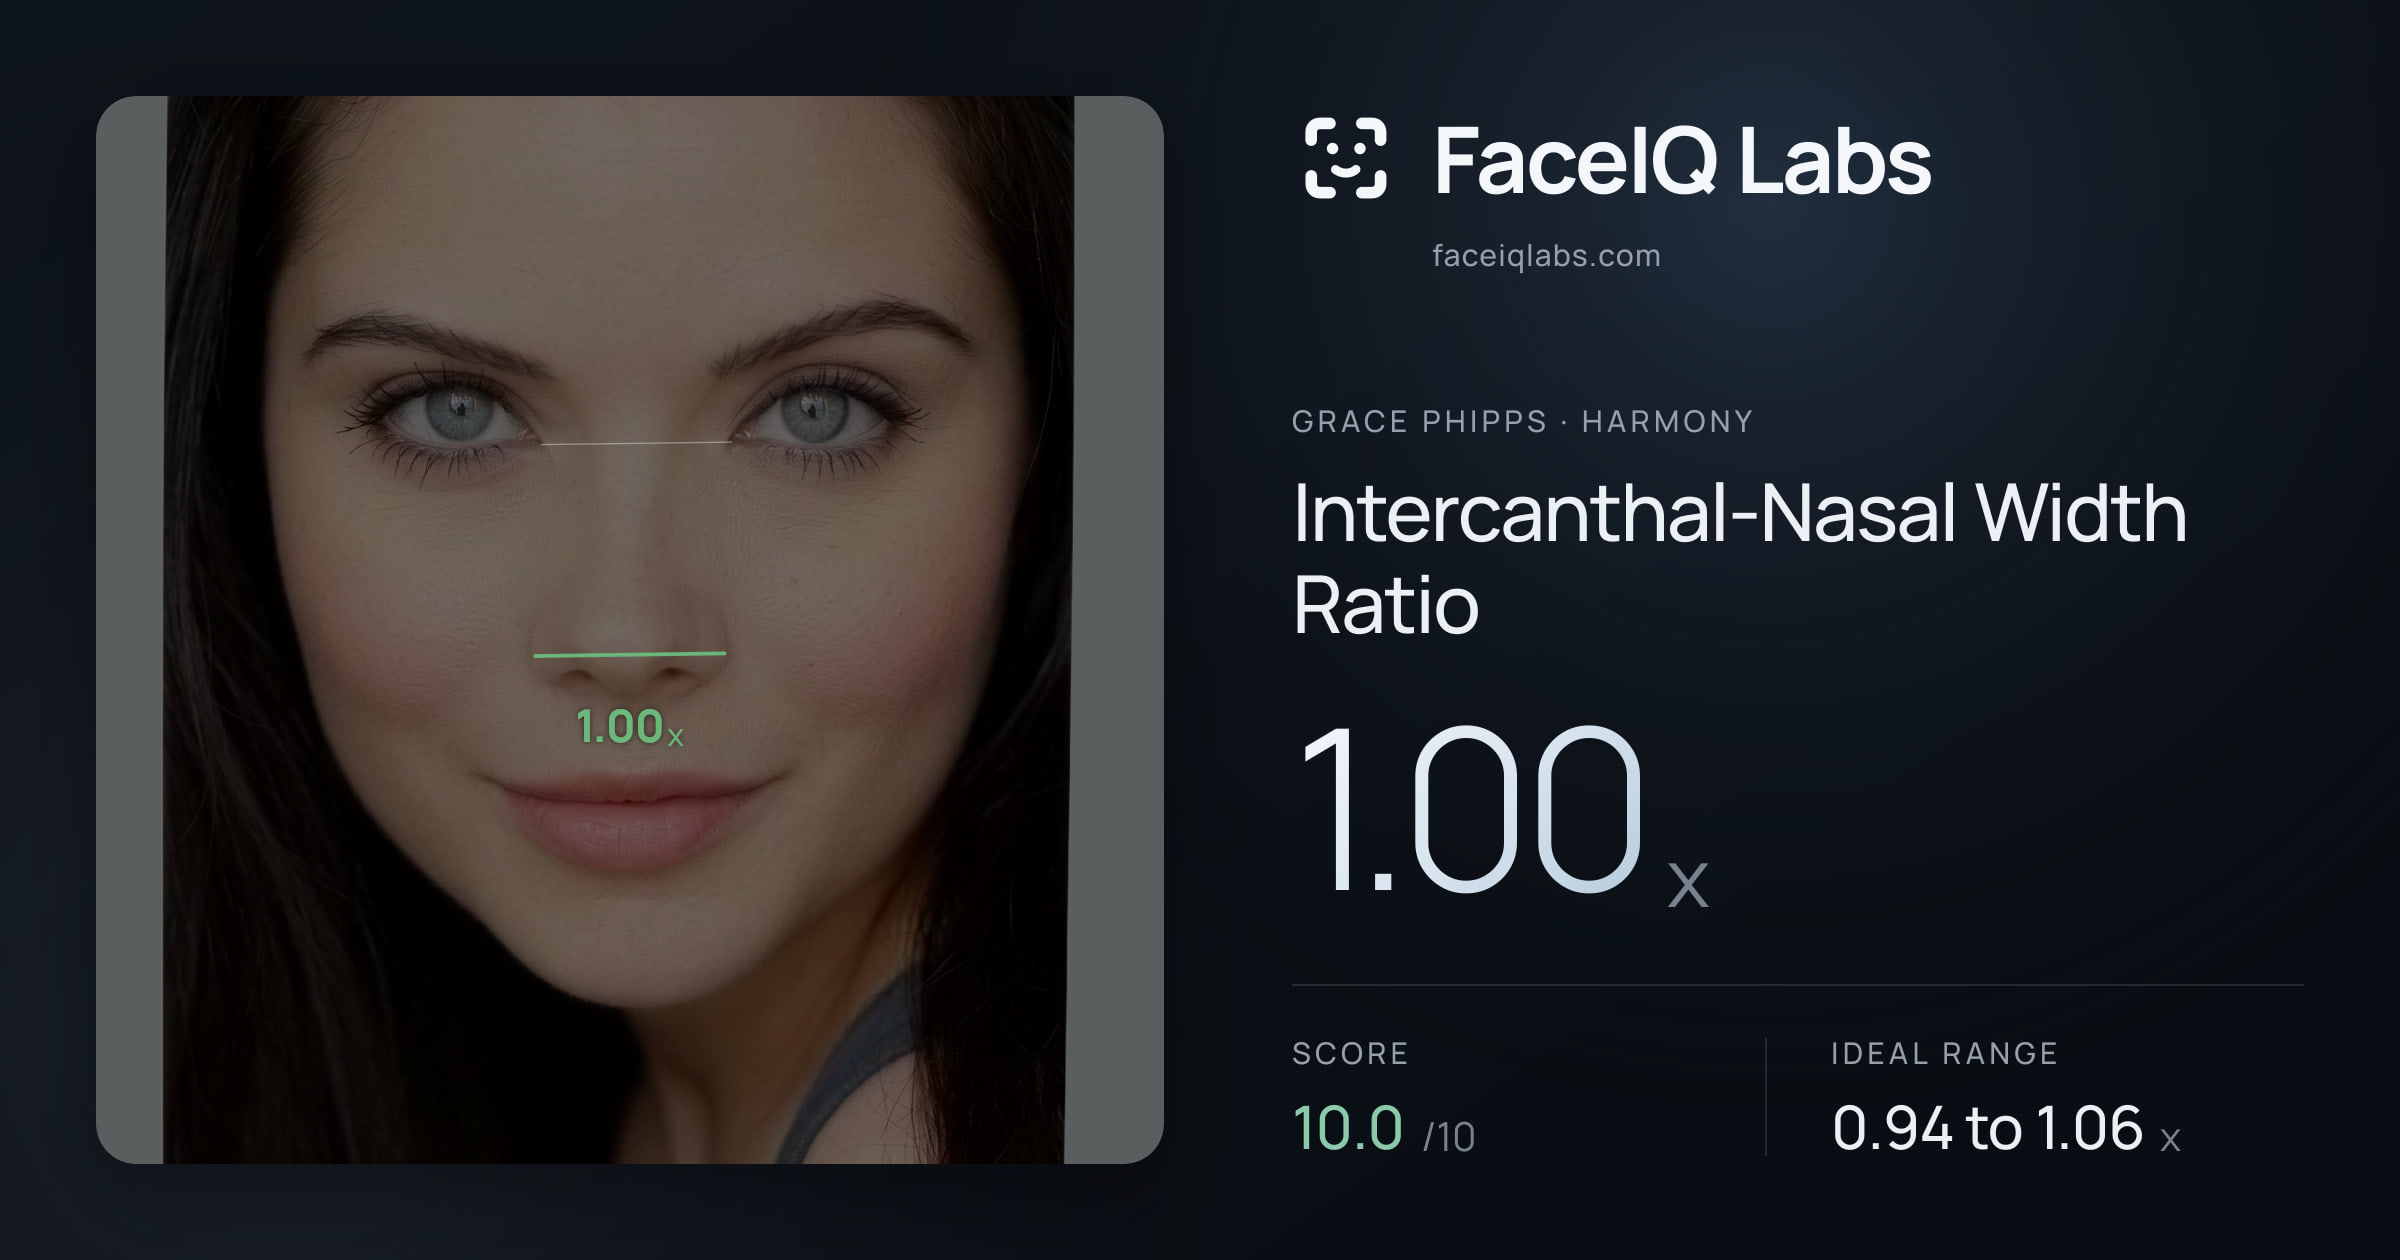Image resolution: width=2400 pixels, height=1260 pixels.
Task: Click the face photo thumbnail
Action: [x=630, y=630]
